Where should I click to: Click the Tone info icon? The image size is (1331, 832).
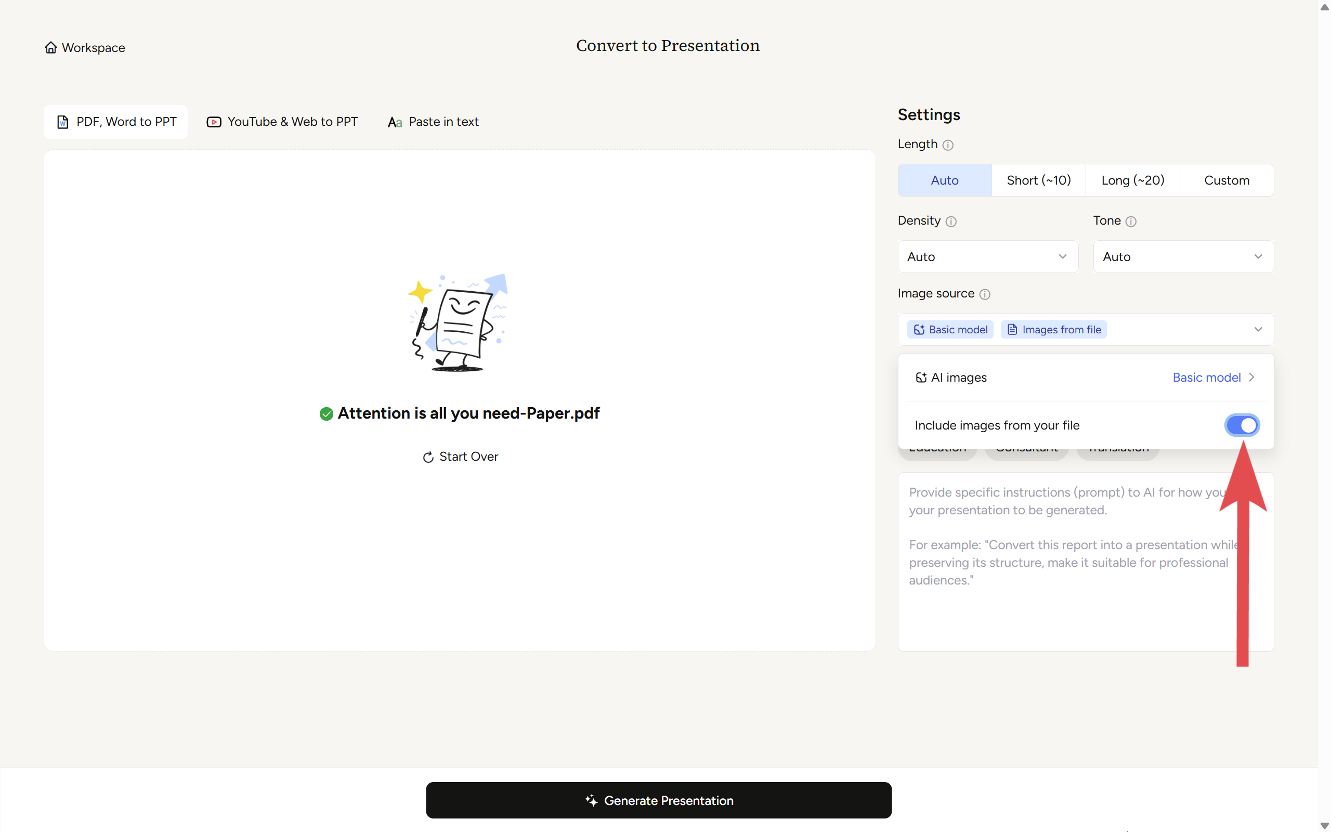(x=1131, y=221)
